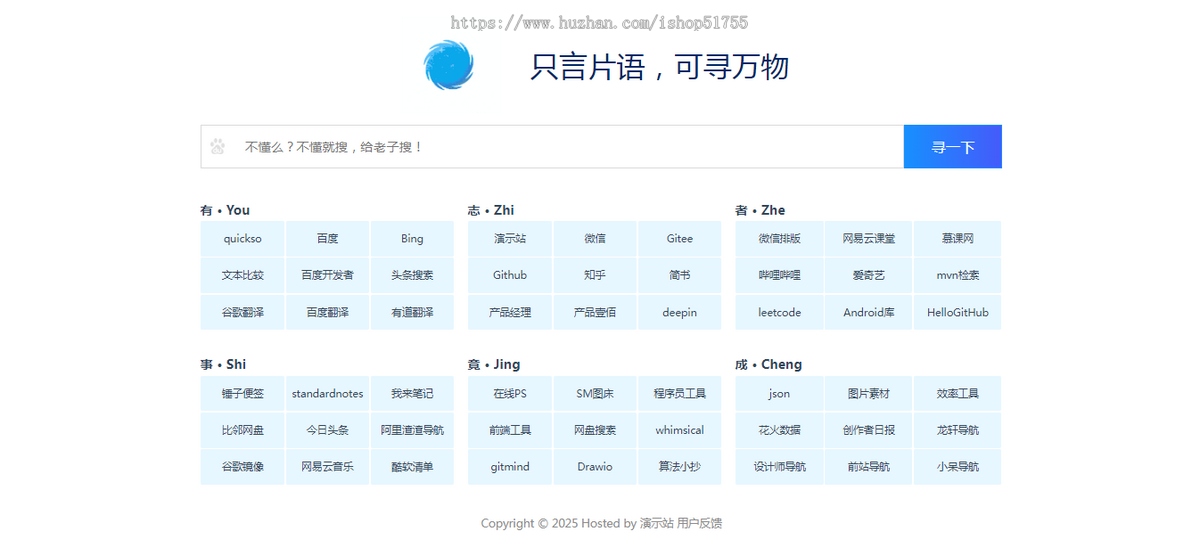Open the 微信排版 link
This screenshot has height=556, width=1200.
coord(780,239)
